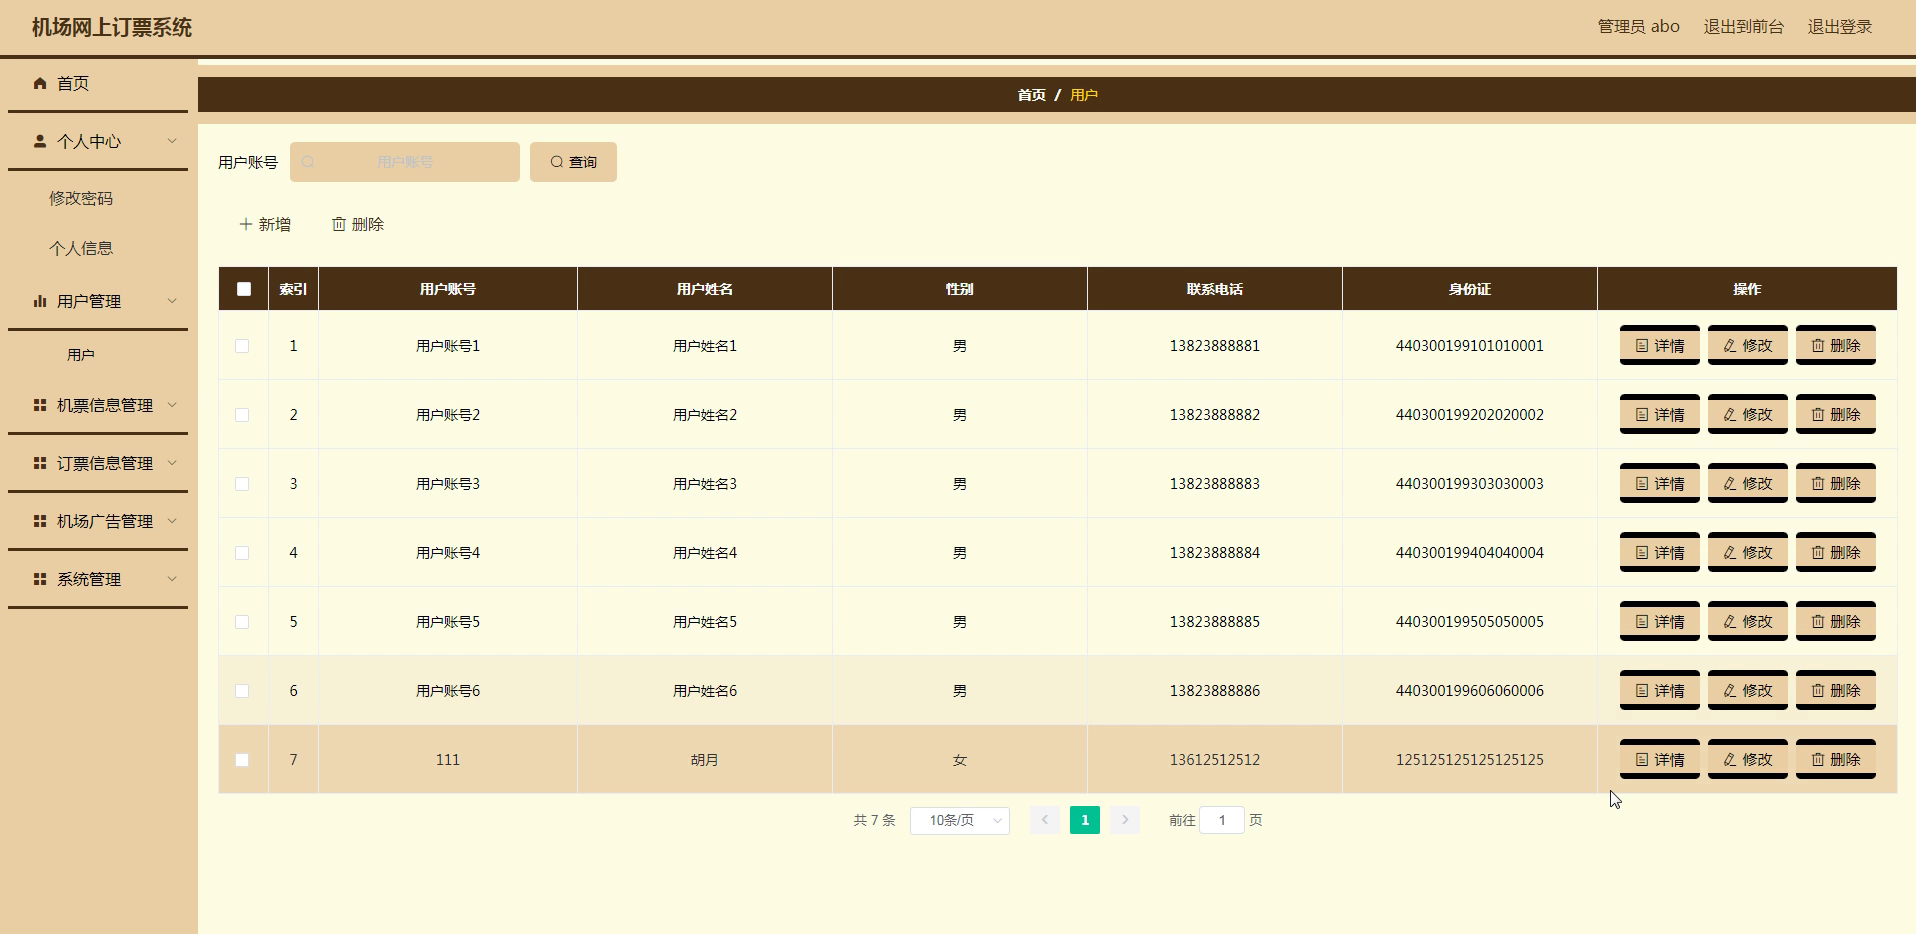Check the box for row 用户账号2
Image resolution: width=1916 pixels, height=934 pixels.
[242, 415]
